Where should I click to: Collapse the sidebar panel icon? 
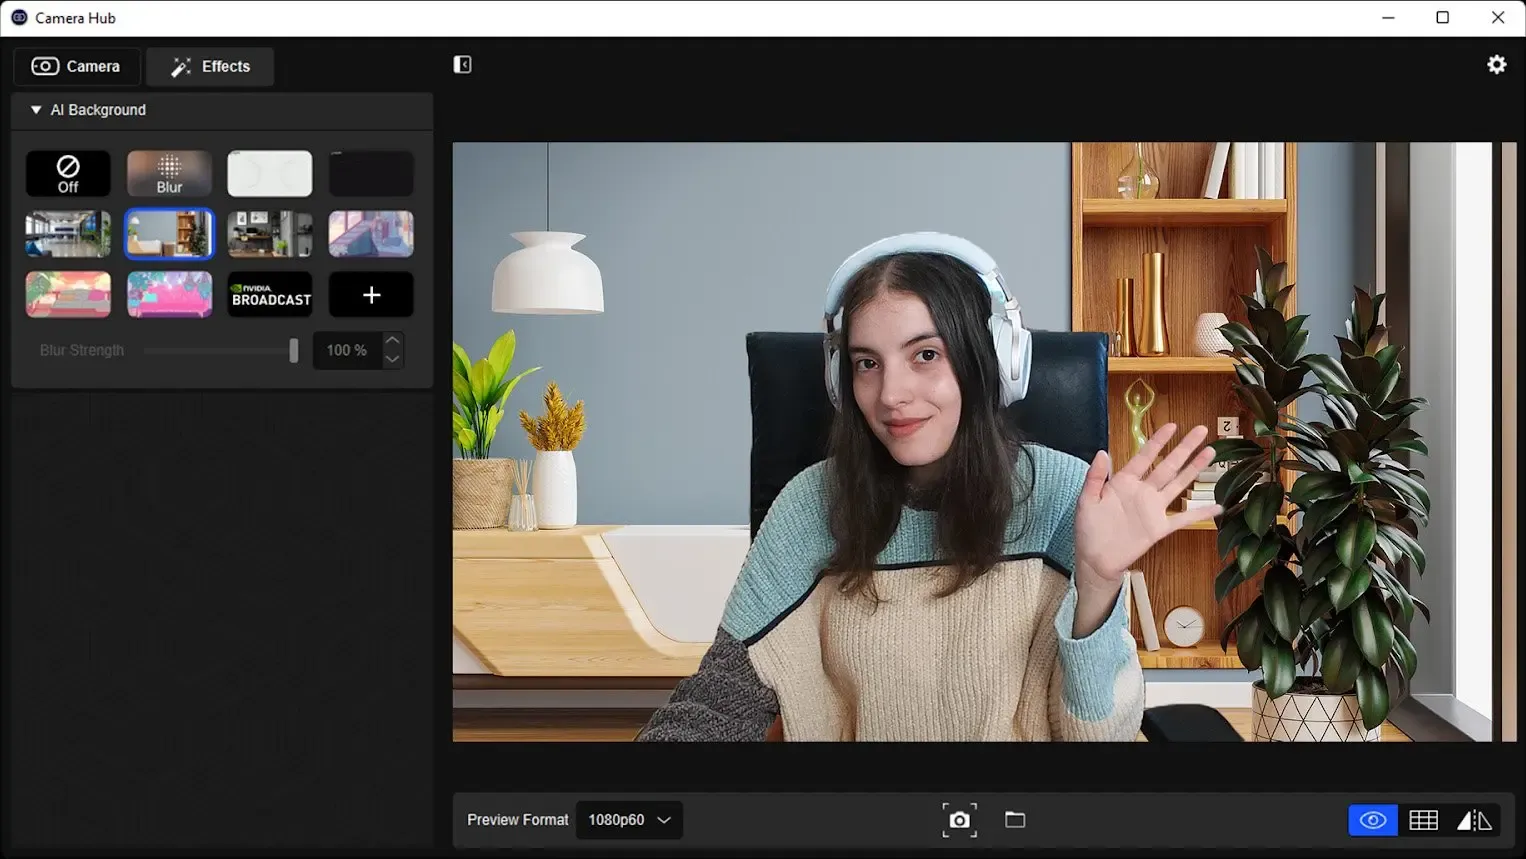tap(462, 65)
